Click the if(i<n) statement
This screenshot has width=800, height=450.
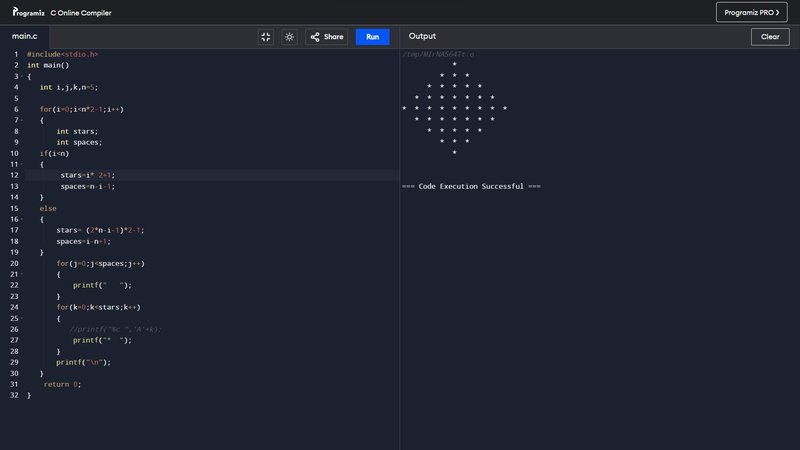click(x=54, y=153)
